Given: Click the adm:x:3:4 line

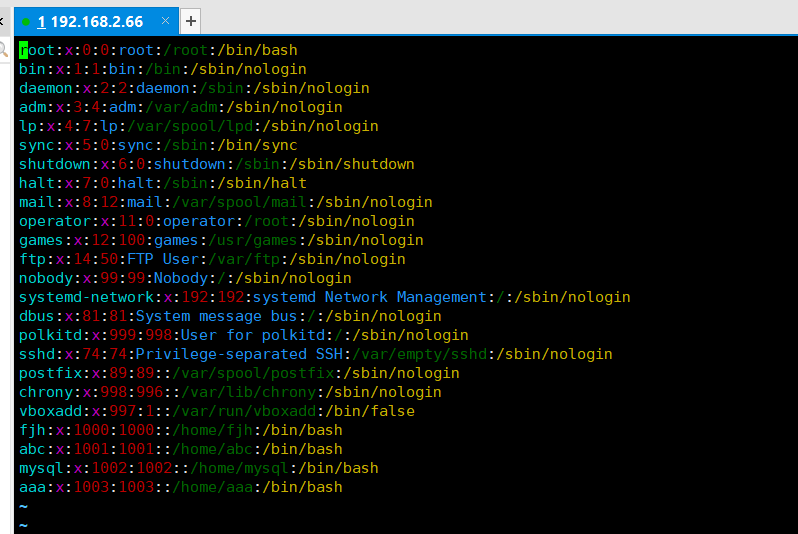Looking at the screenshot, I should [x=181, y=107].
